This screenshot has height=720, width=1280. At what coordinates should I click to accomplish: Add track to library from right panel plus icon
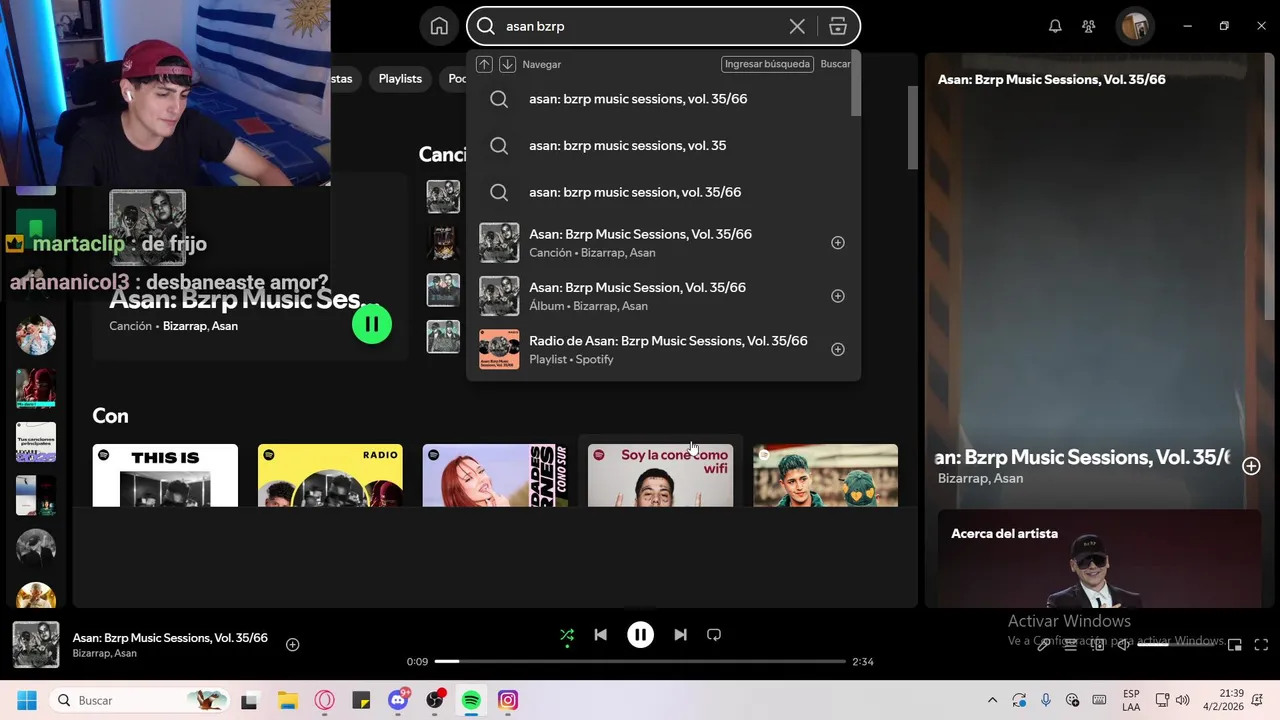tap(1251, 466)
